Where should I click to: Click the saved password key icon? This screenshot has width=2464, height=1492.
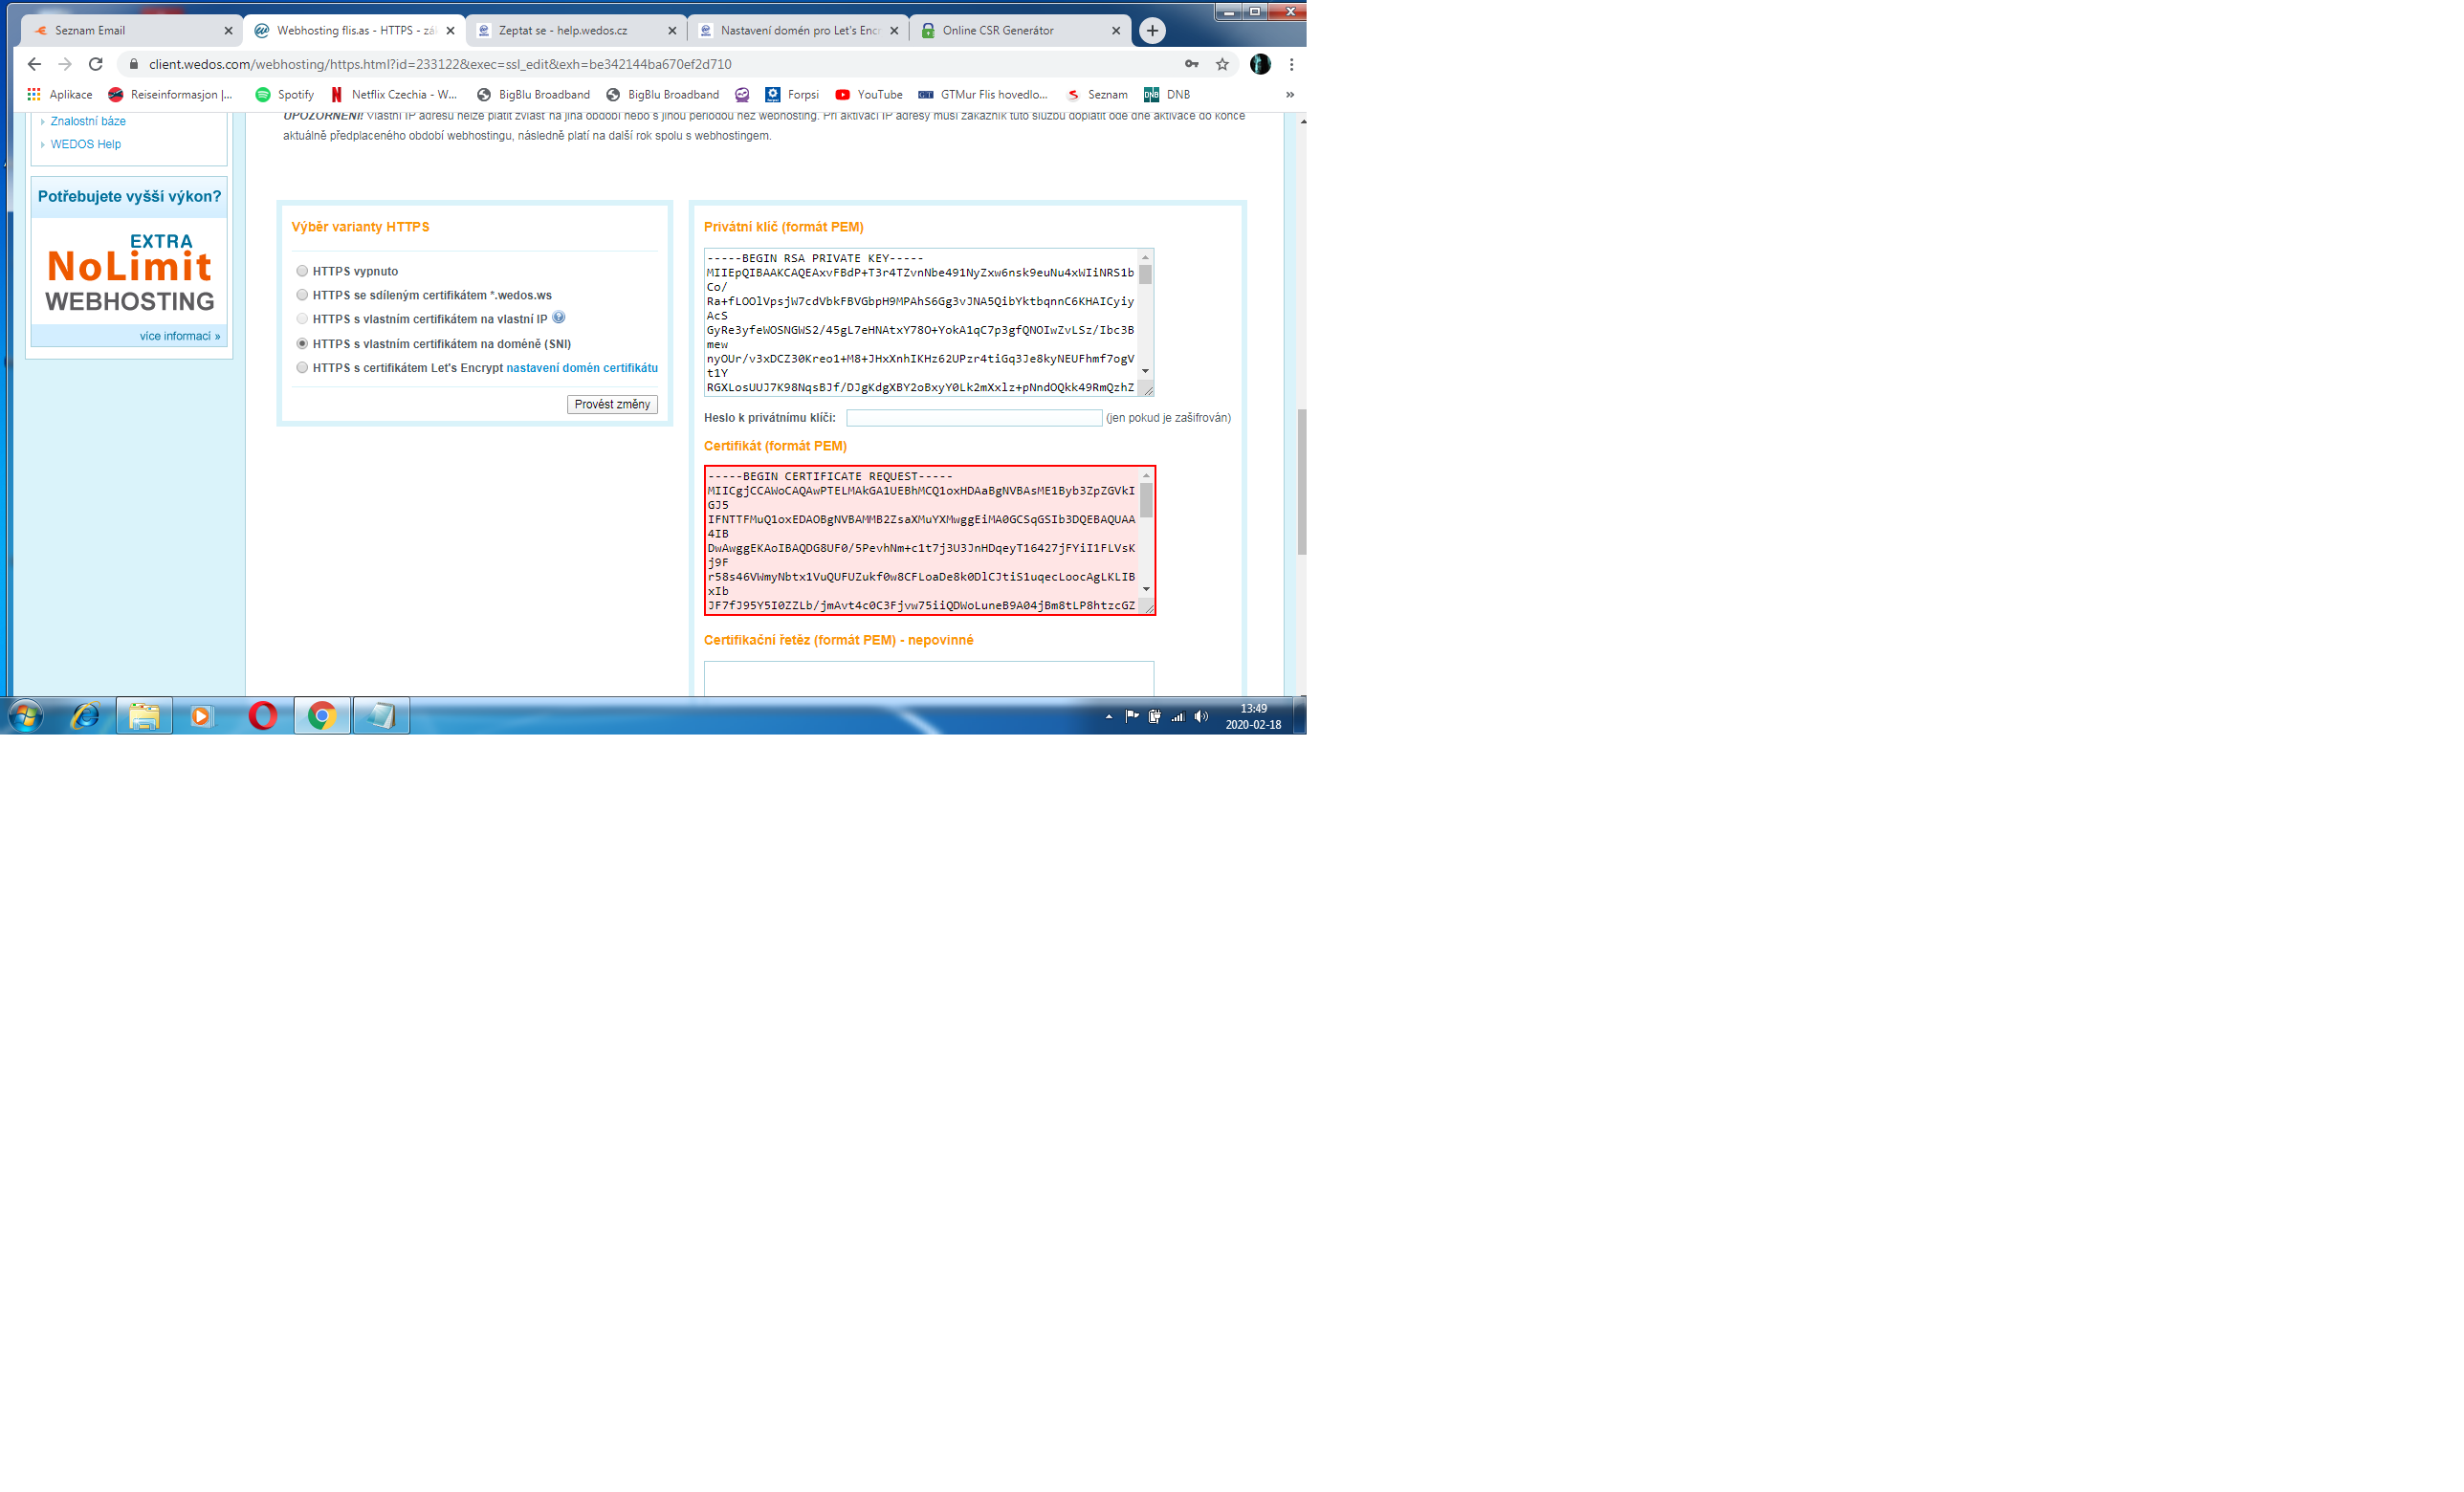point(1191,64)
